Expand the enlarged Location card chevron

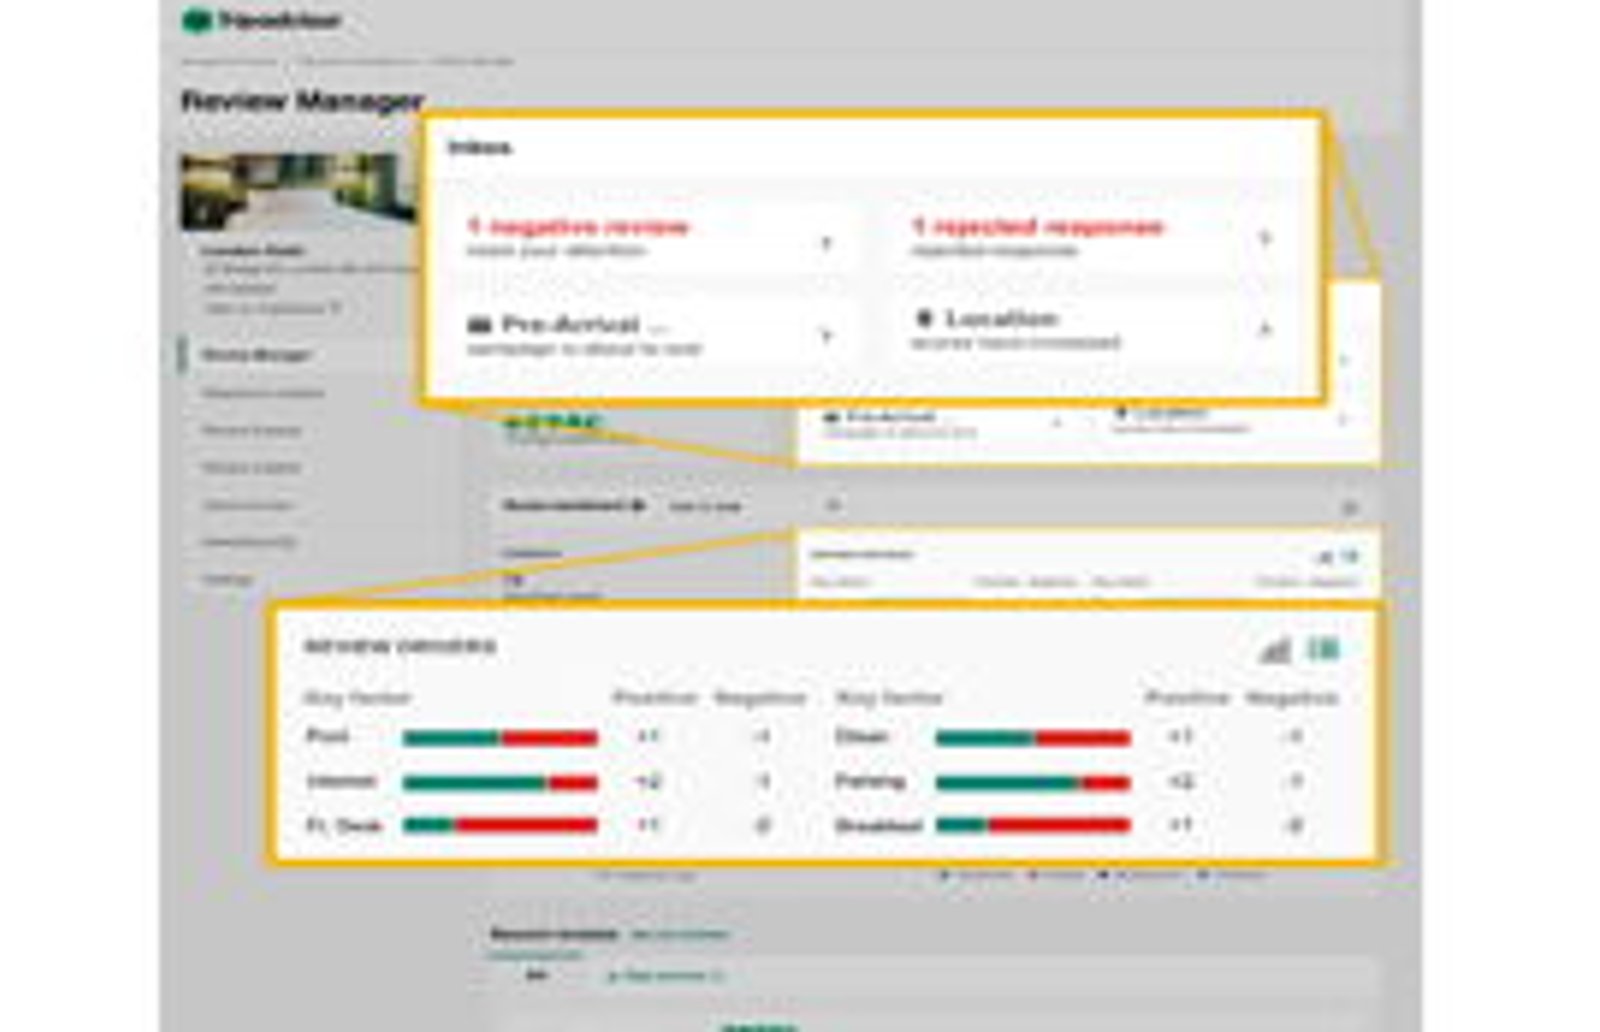(1264, 329)
